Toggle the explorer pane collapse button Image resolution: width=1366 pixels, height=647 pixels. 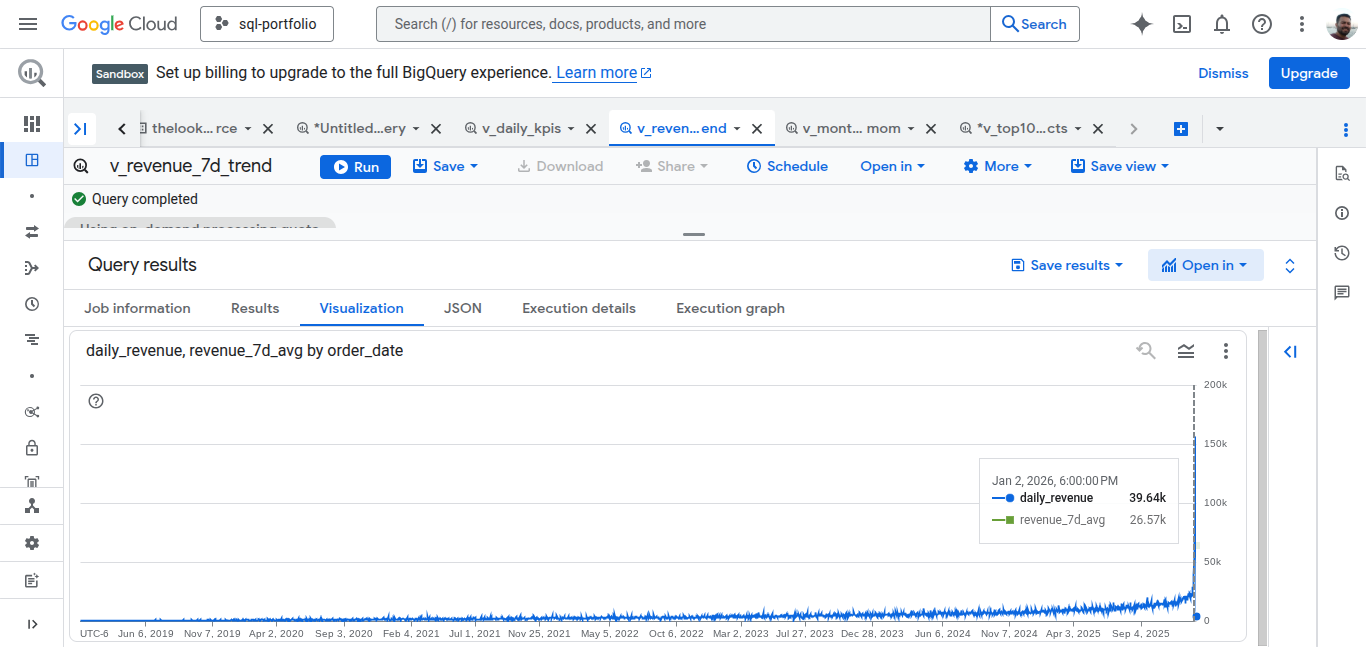click(81, 129)
